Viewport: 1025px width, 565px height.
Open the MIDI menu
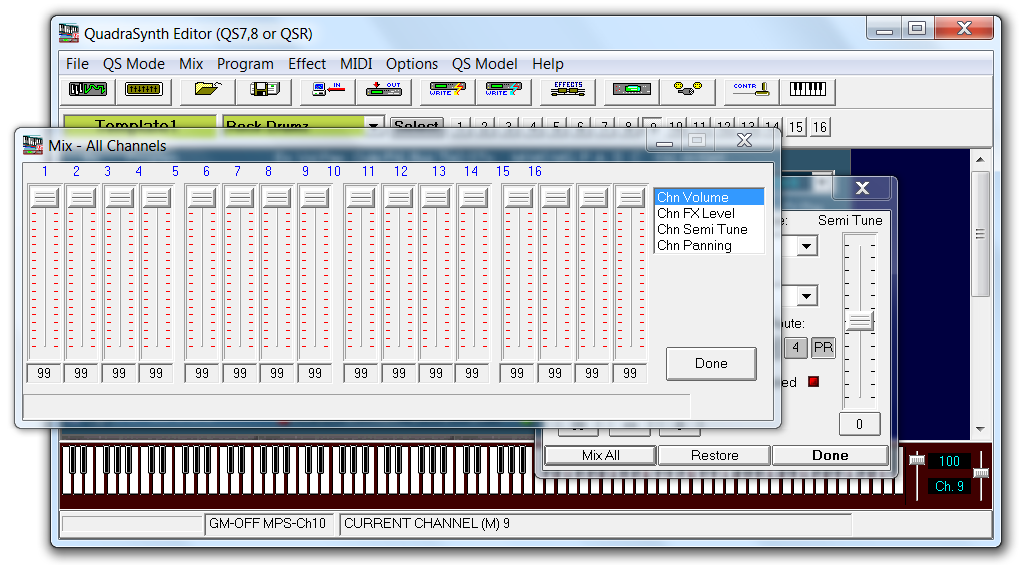(356, 64)
